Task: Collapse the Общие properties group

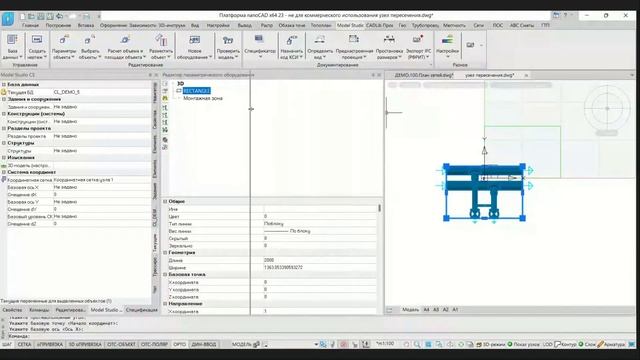Action: point(165,201)
